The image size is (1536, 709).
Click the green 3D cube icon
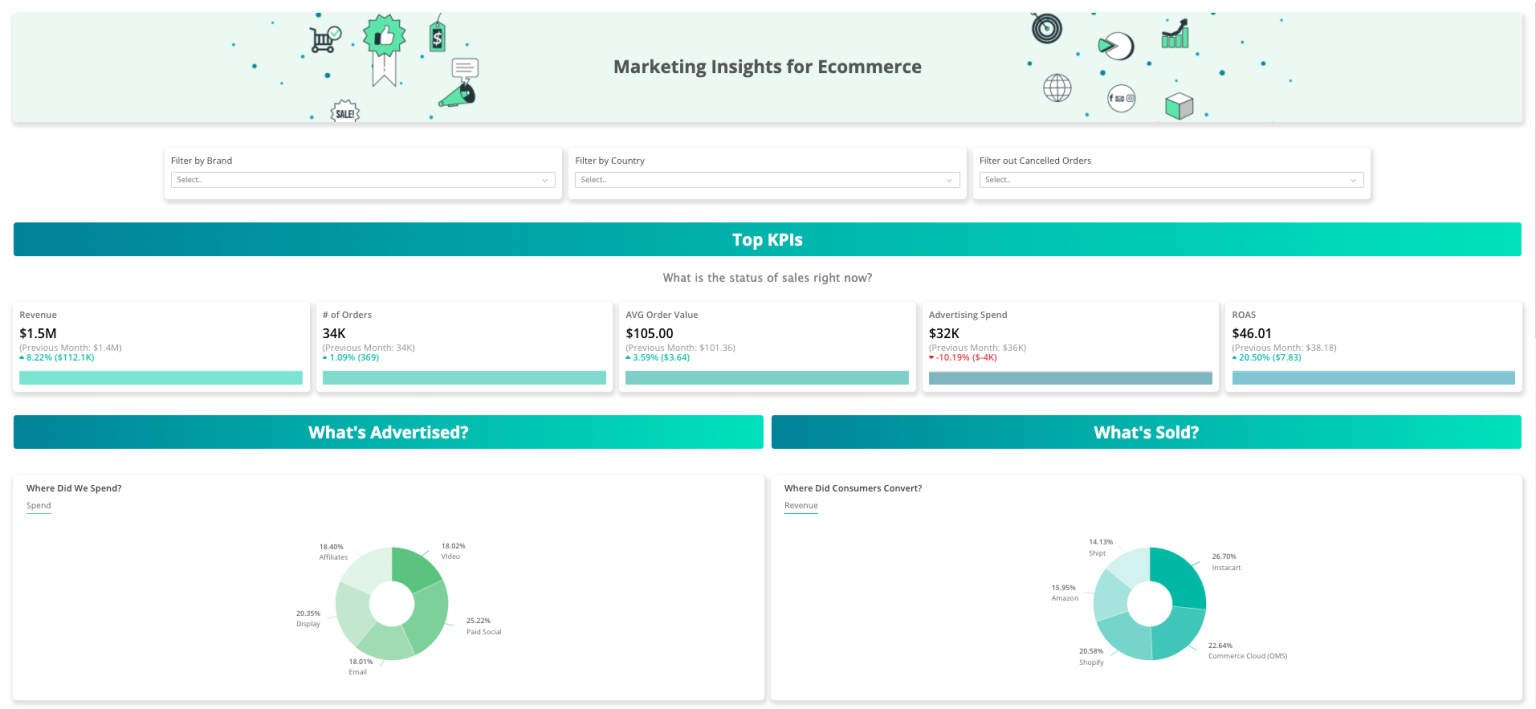(1179, 104)
